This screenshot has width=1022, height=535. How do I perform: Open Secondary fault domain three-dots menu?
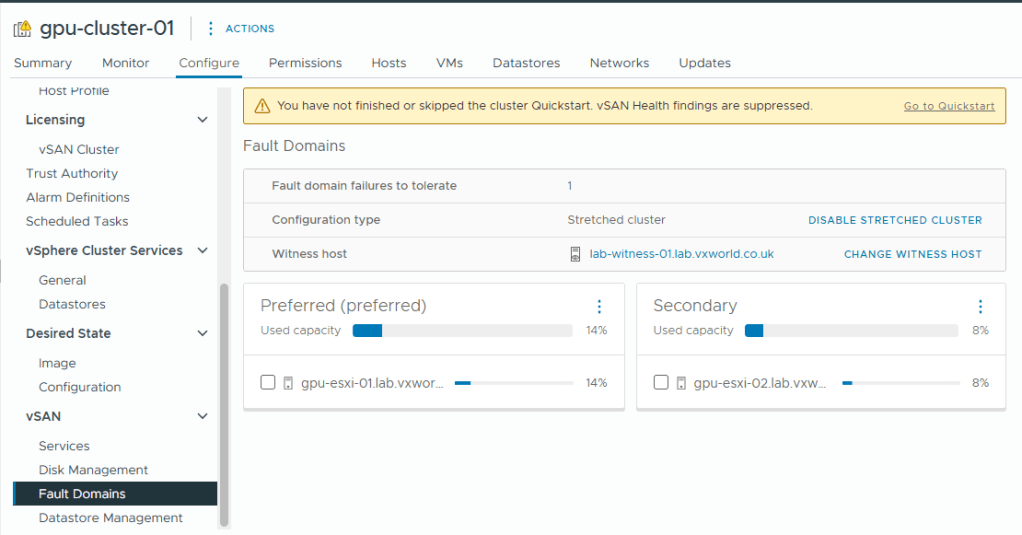(x=980, y=307)
